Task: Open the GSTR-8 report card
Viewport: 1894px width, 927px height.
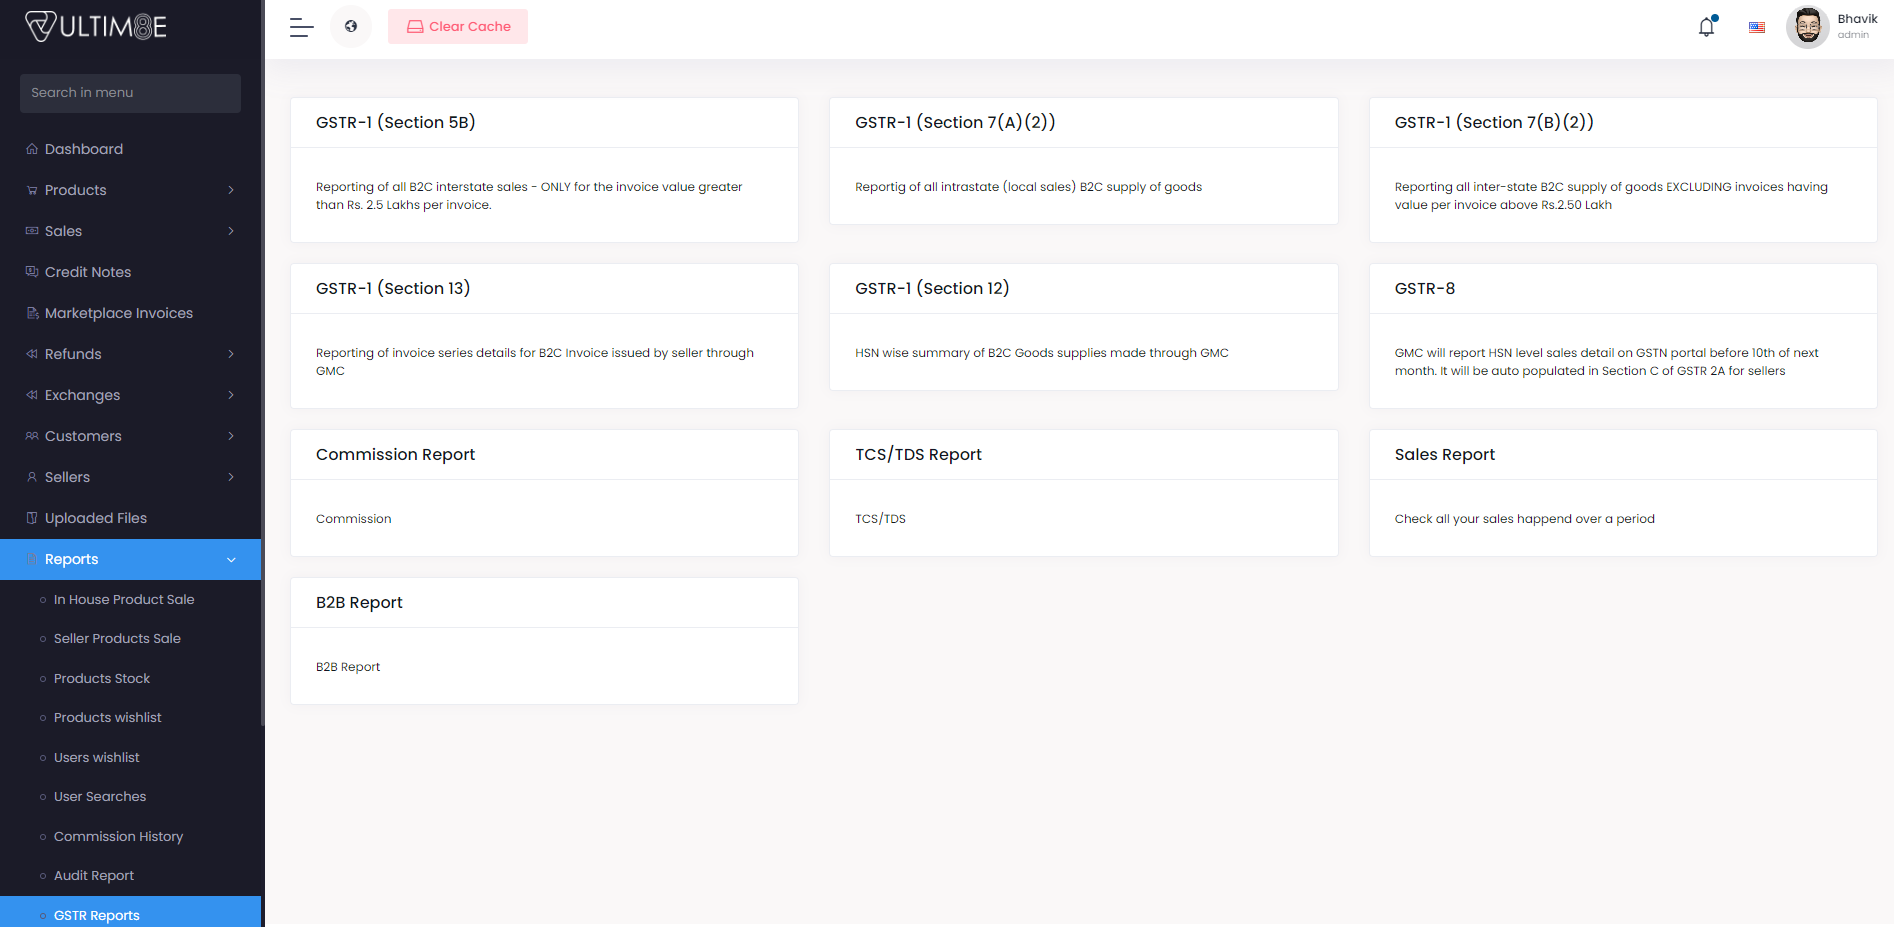Action: pos(1622,335)
